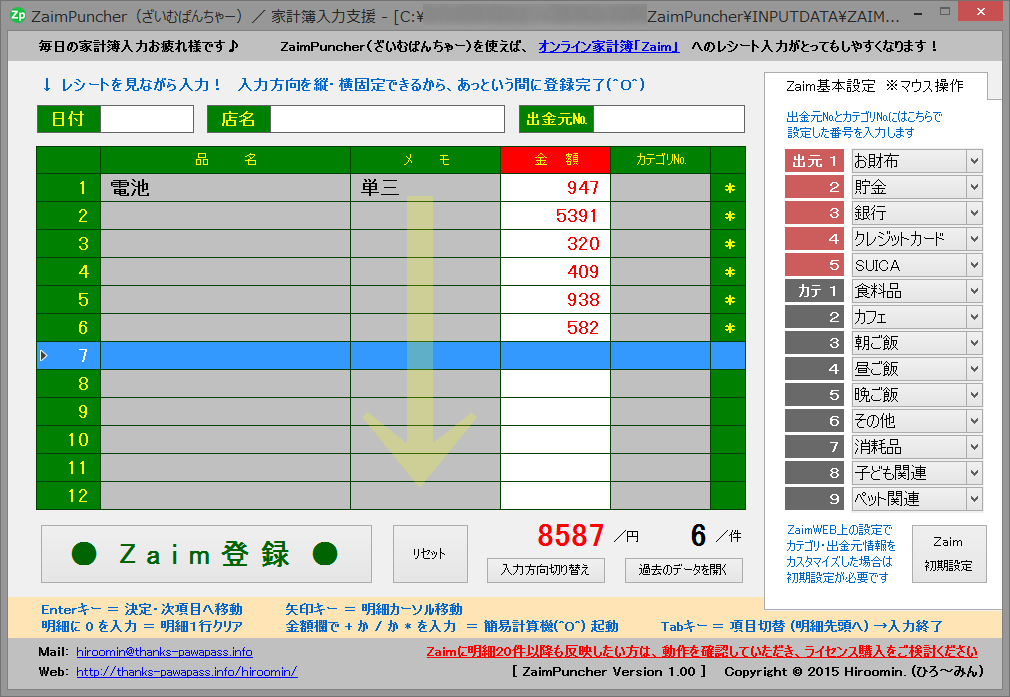The height and width of the screenshot is (697, 1010).
Task: Click the amount cell showing 320
Action: [x=555, y=244]
